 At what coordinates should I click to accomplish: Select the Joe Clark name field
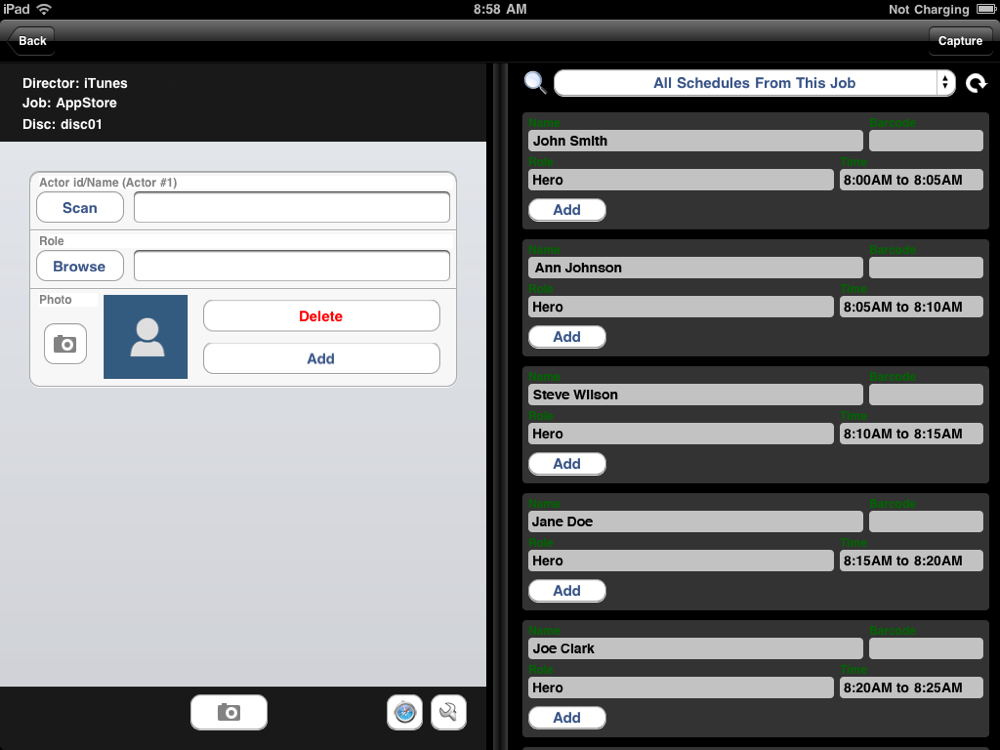pyautogui.click(x=695, y=649)
